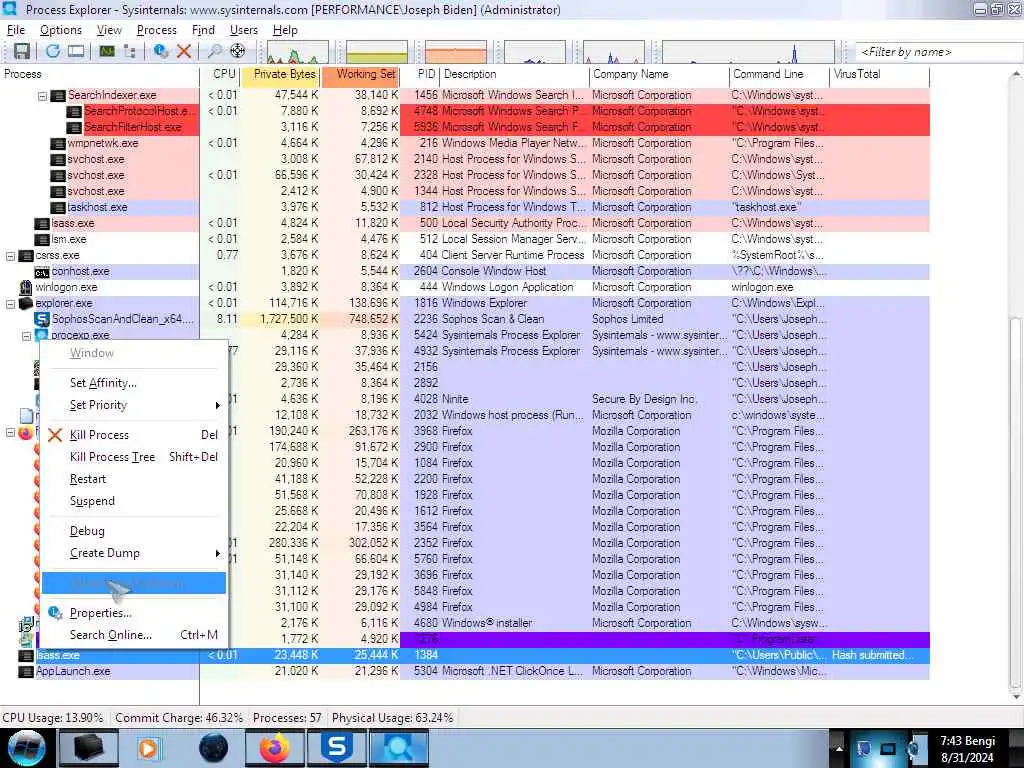The width and height of the screenshot is (1024, 768).
Task: Click the Refresh Now toolbar icon
Action: pos(53,51)
